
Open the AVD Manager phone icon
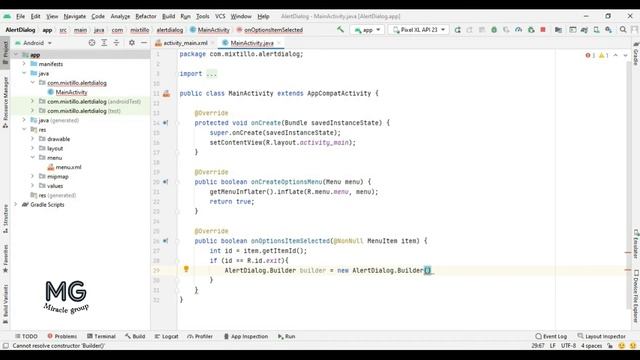[x=596, y=30]
